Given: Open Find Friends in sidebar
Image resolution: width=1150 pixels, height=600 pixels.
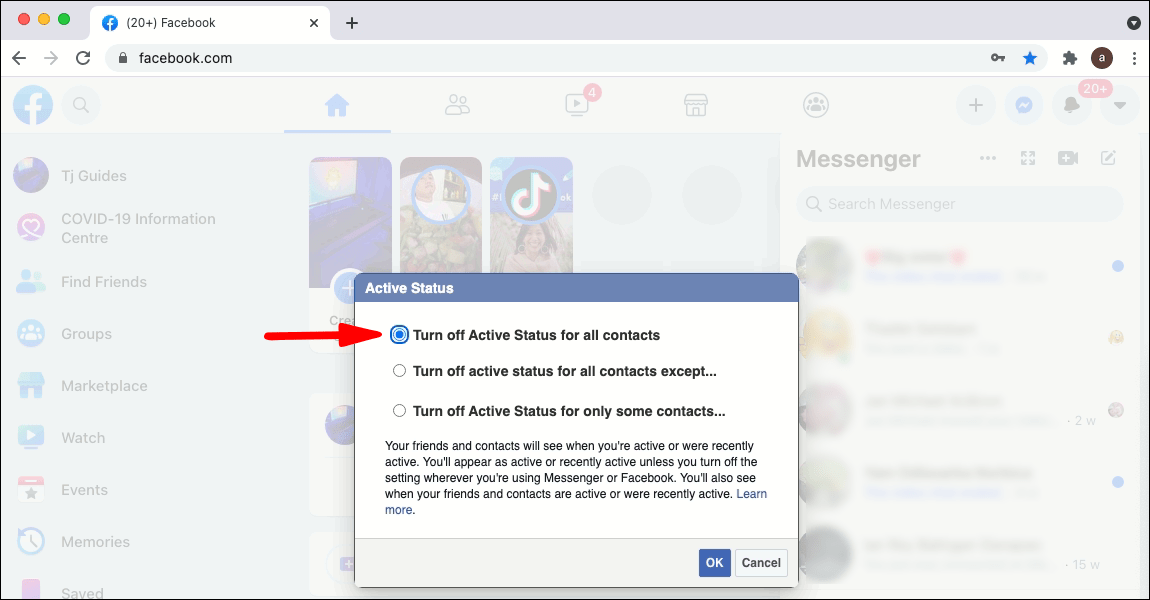Looking at the screenshot, I should tap(103, 282).
